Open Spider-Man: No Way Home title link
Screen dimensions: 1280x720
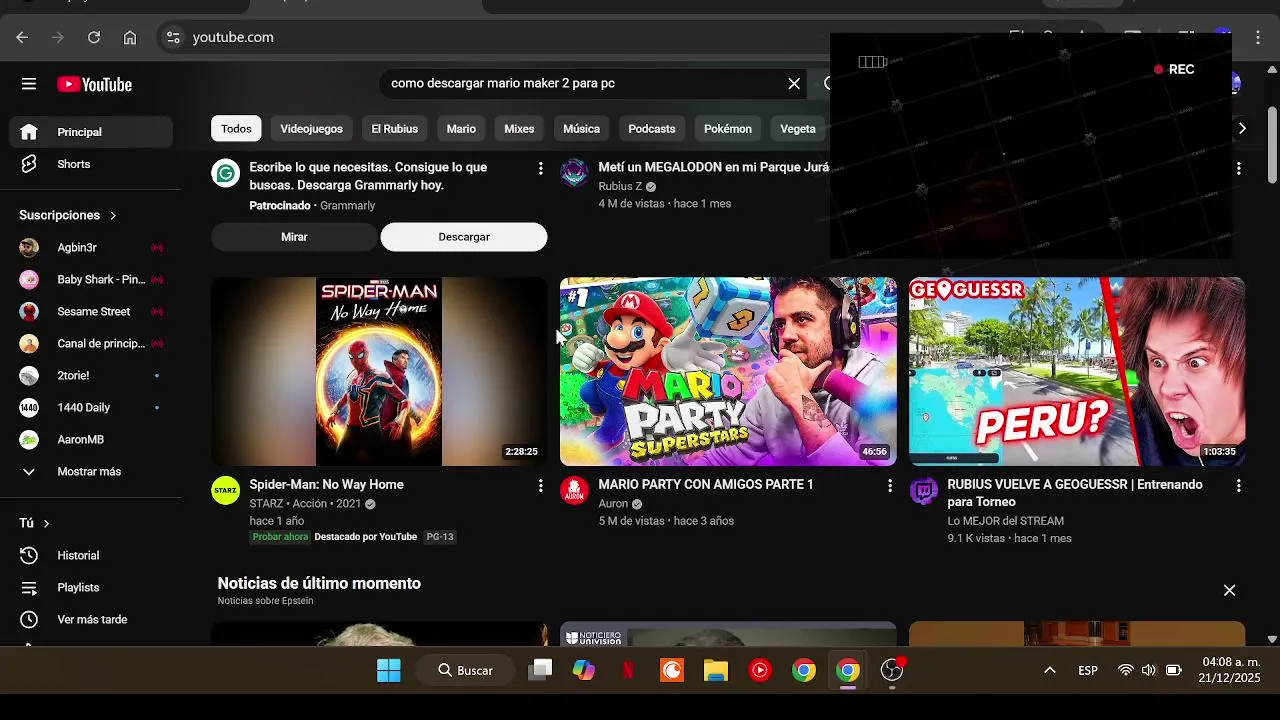tap(326, 485)
